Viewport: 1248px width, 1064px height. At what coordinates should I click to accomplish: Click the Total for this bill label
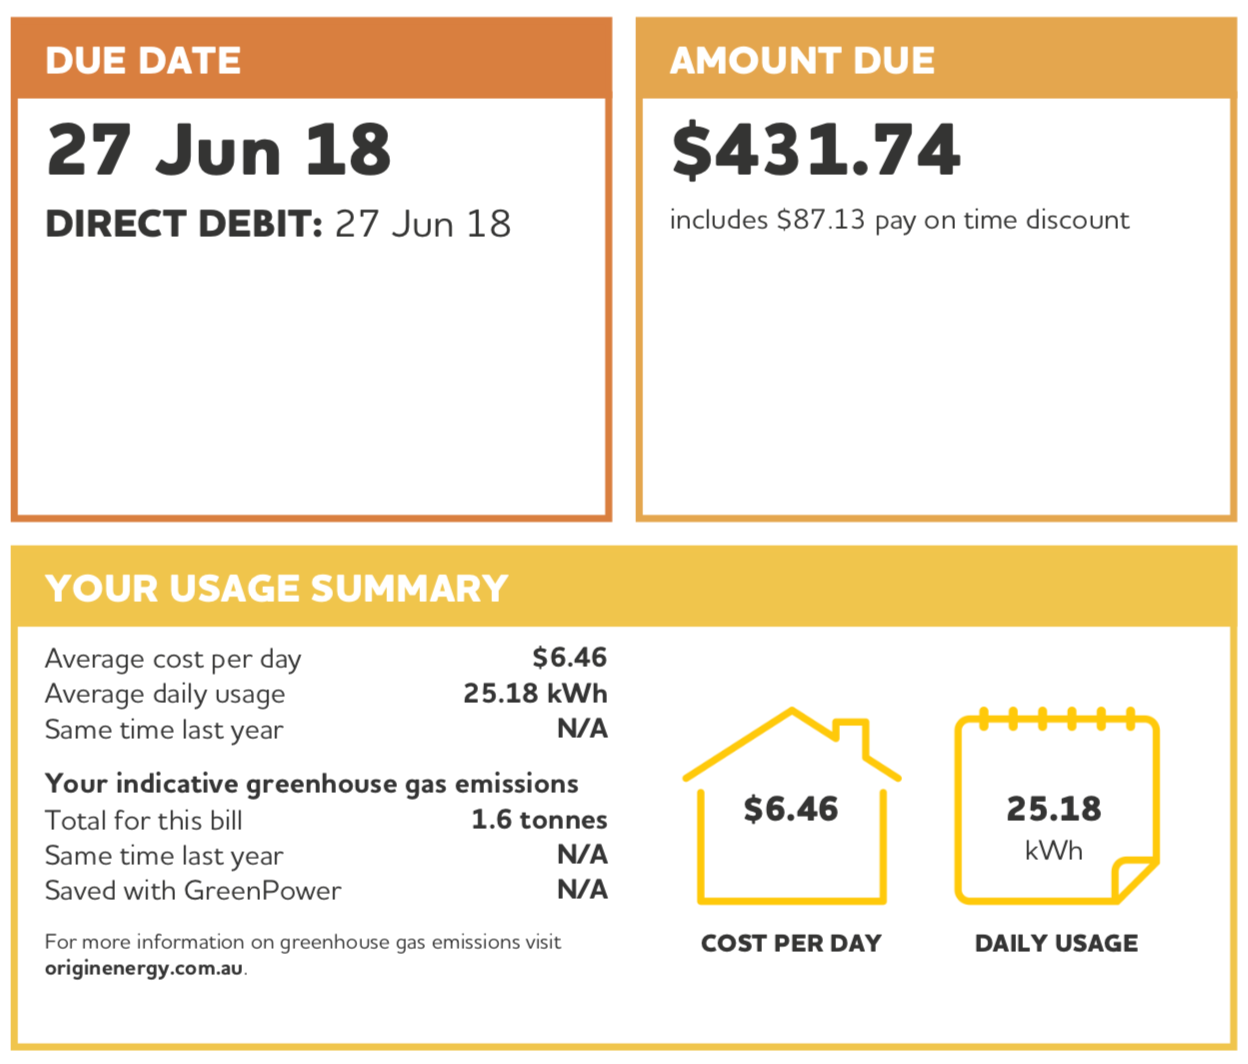point(144,821)
